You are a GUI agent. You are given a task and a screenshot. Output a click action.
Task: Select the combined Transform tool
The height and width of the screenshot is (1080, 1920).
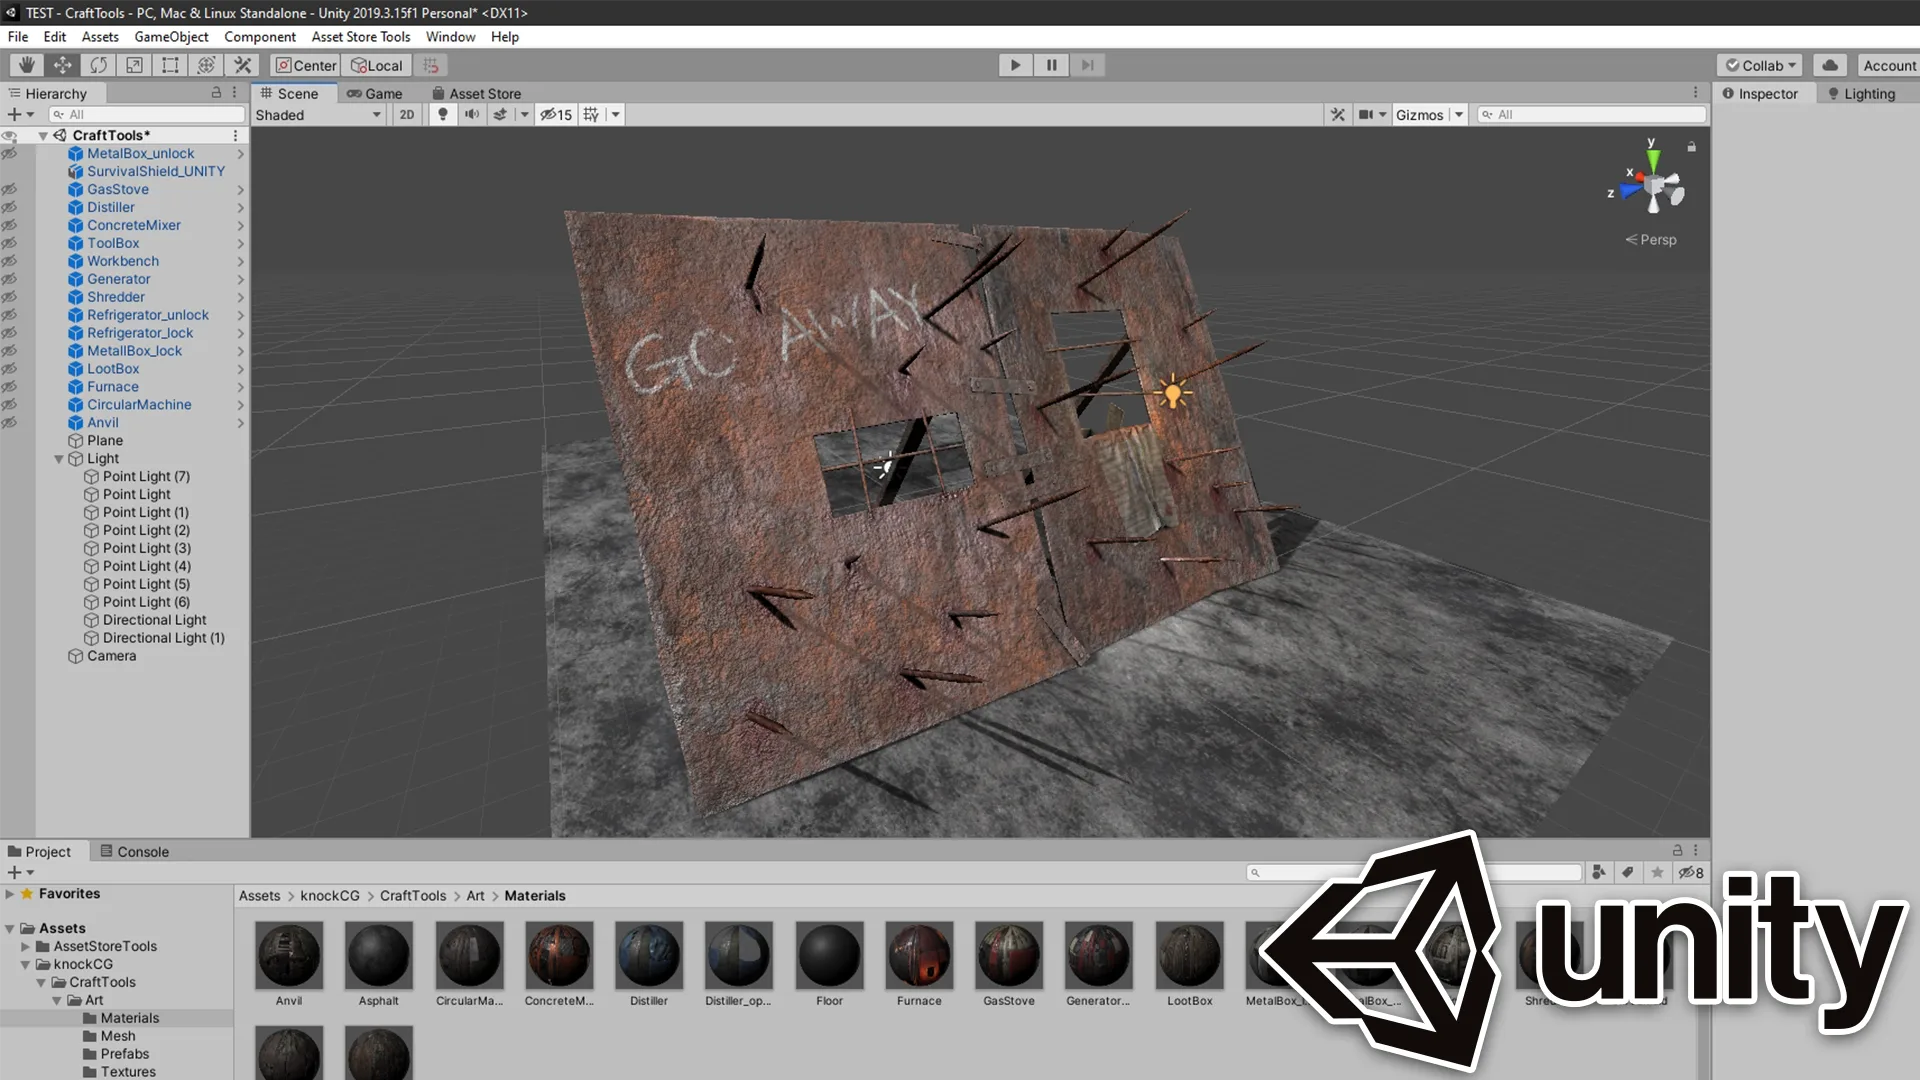pos(206,65)
